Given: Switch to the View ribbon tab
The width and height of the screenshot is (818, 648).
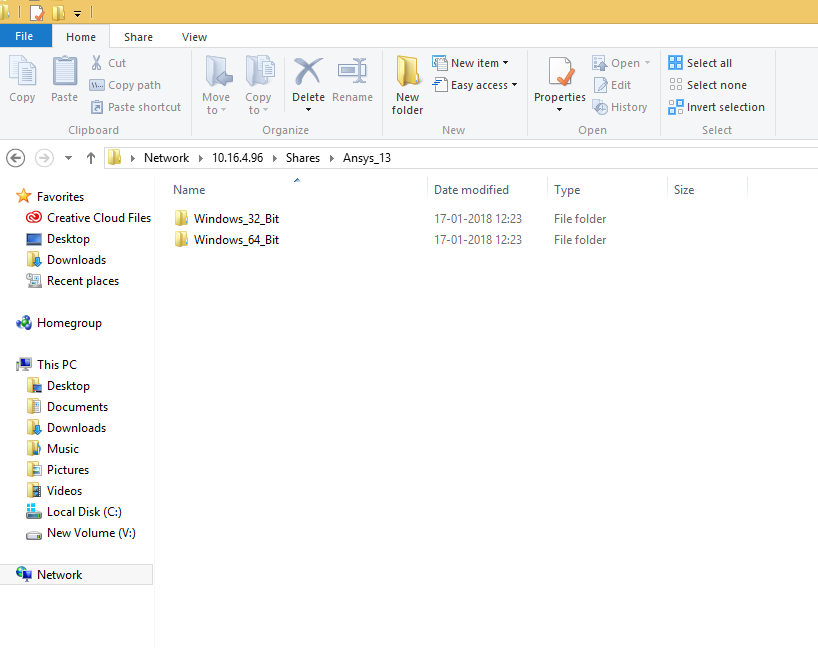Looking at the screenshot, I should [194, 37].
